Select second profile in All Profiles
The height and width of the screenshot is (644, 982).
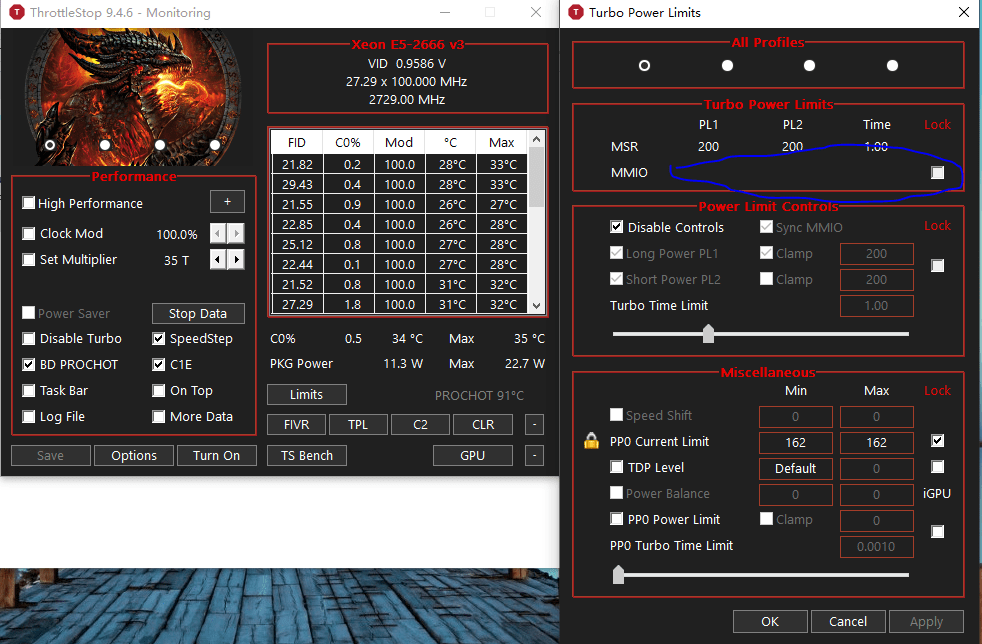click(x=727, y=65)
